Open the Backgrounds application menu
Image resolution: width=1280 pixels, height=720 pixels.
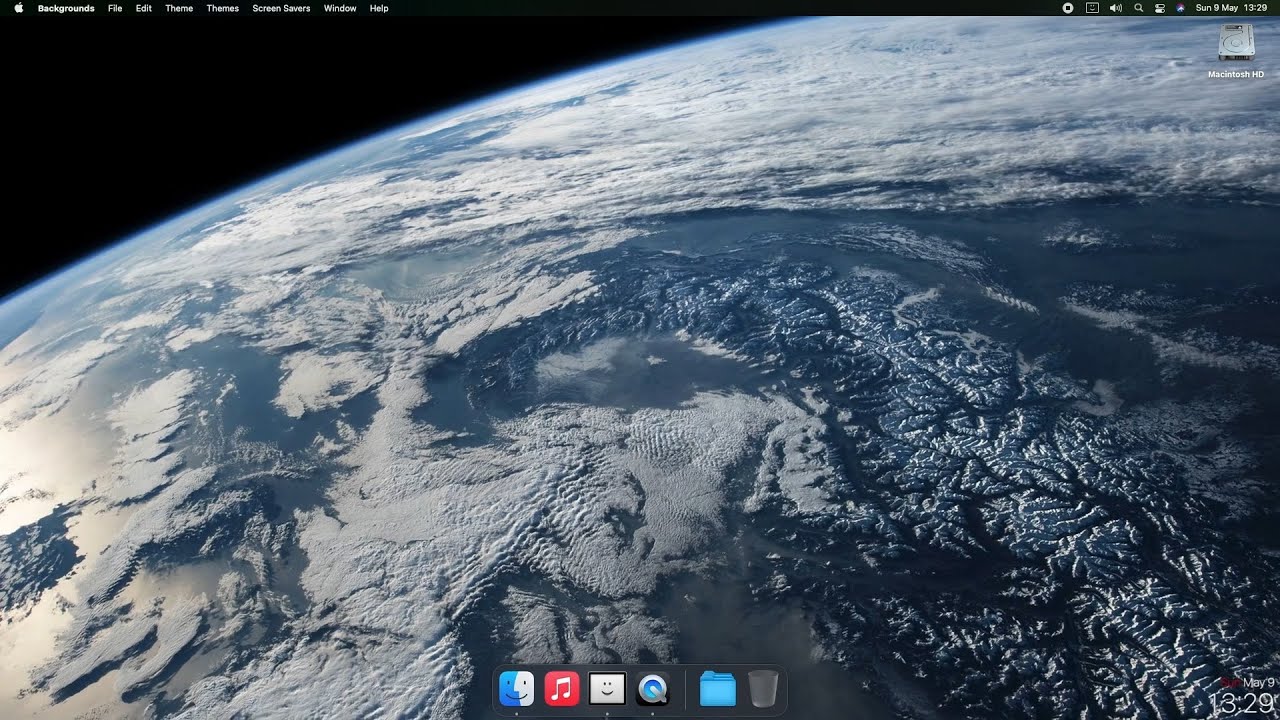coord(66,8)
